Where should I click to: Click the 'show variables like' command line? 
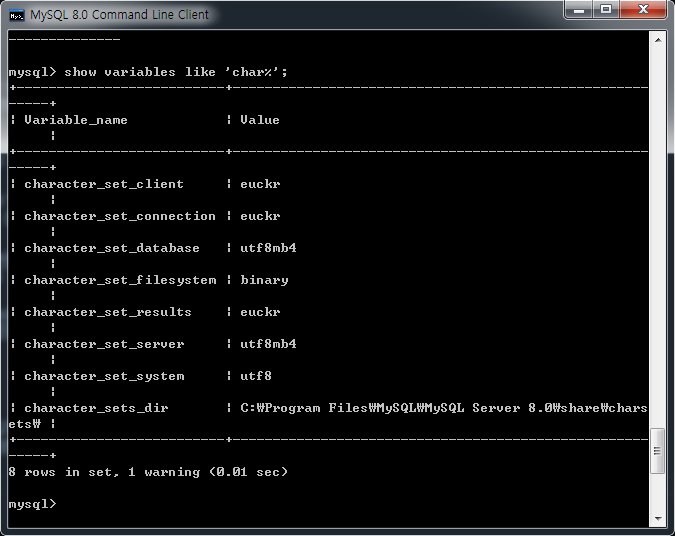pos(148,72)
